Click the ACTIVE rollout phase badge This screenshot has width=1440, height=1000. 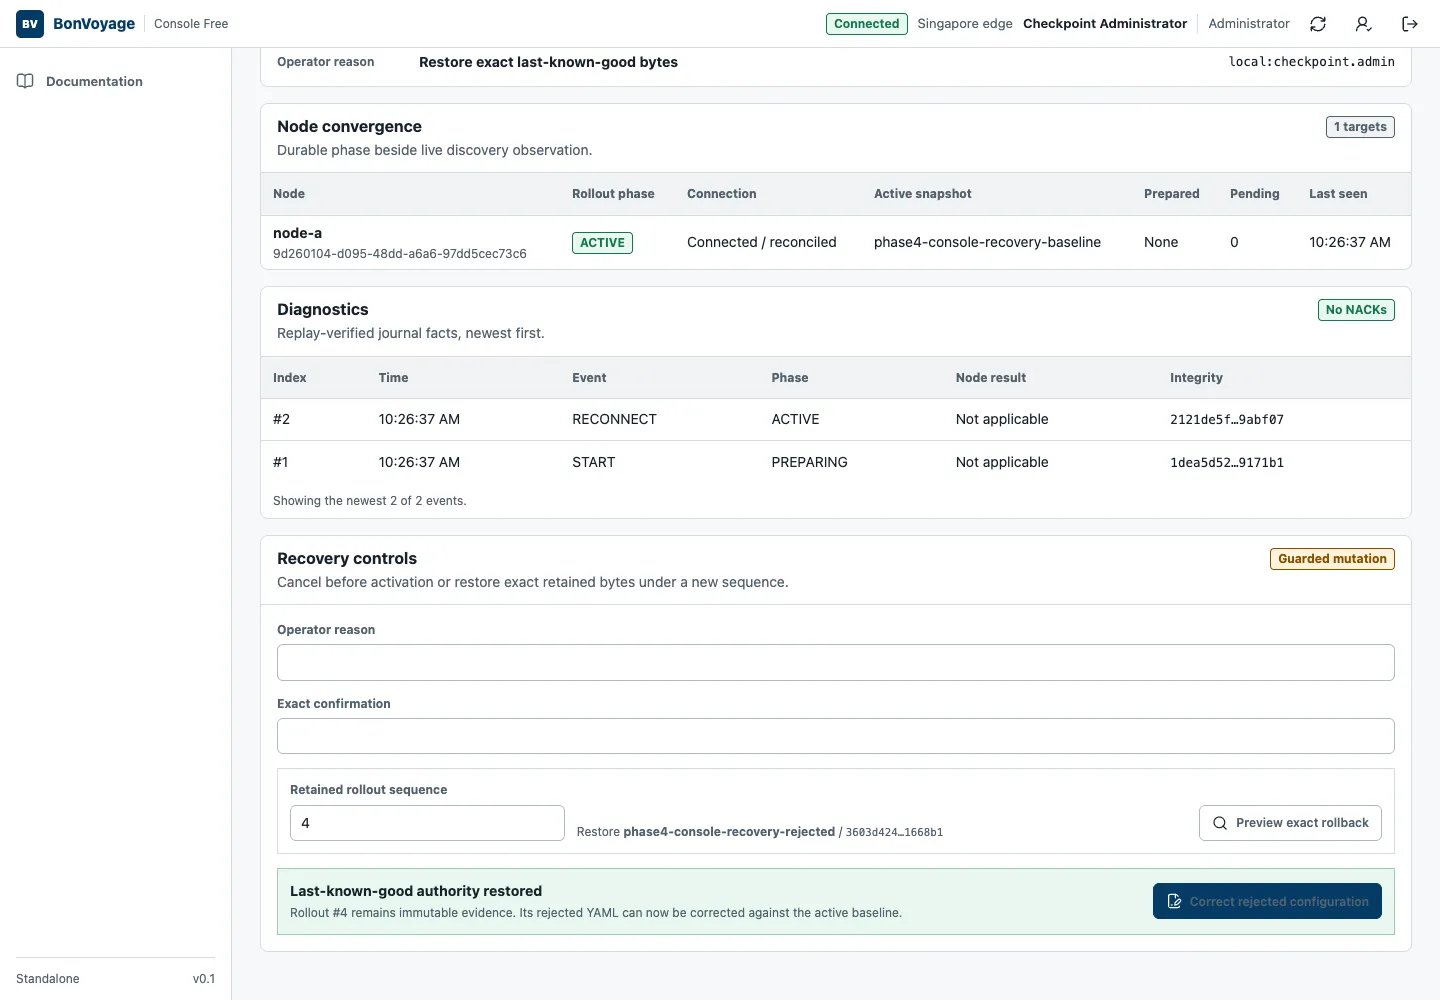[x=602, y=243]
